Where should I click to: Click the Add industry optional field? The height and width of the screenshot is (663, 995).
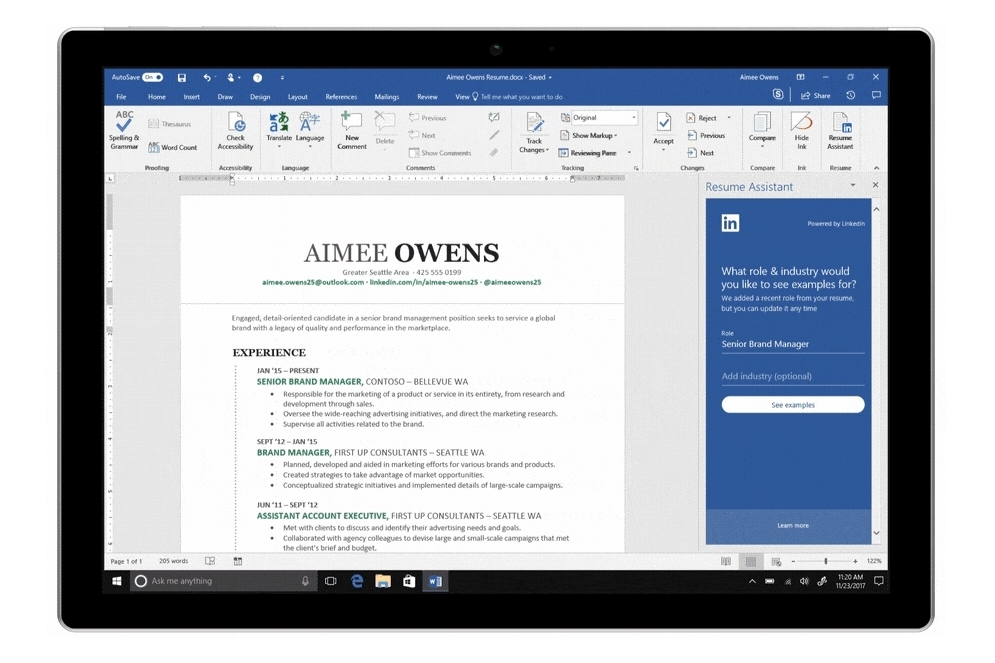click(x=793, y=376)
